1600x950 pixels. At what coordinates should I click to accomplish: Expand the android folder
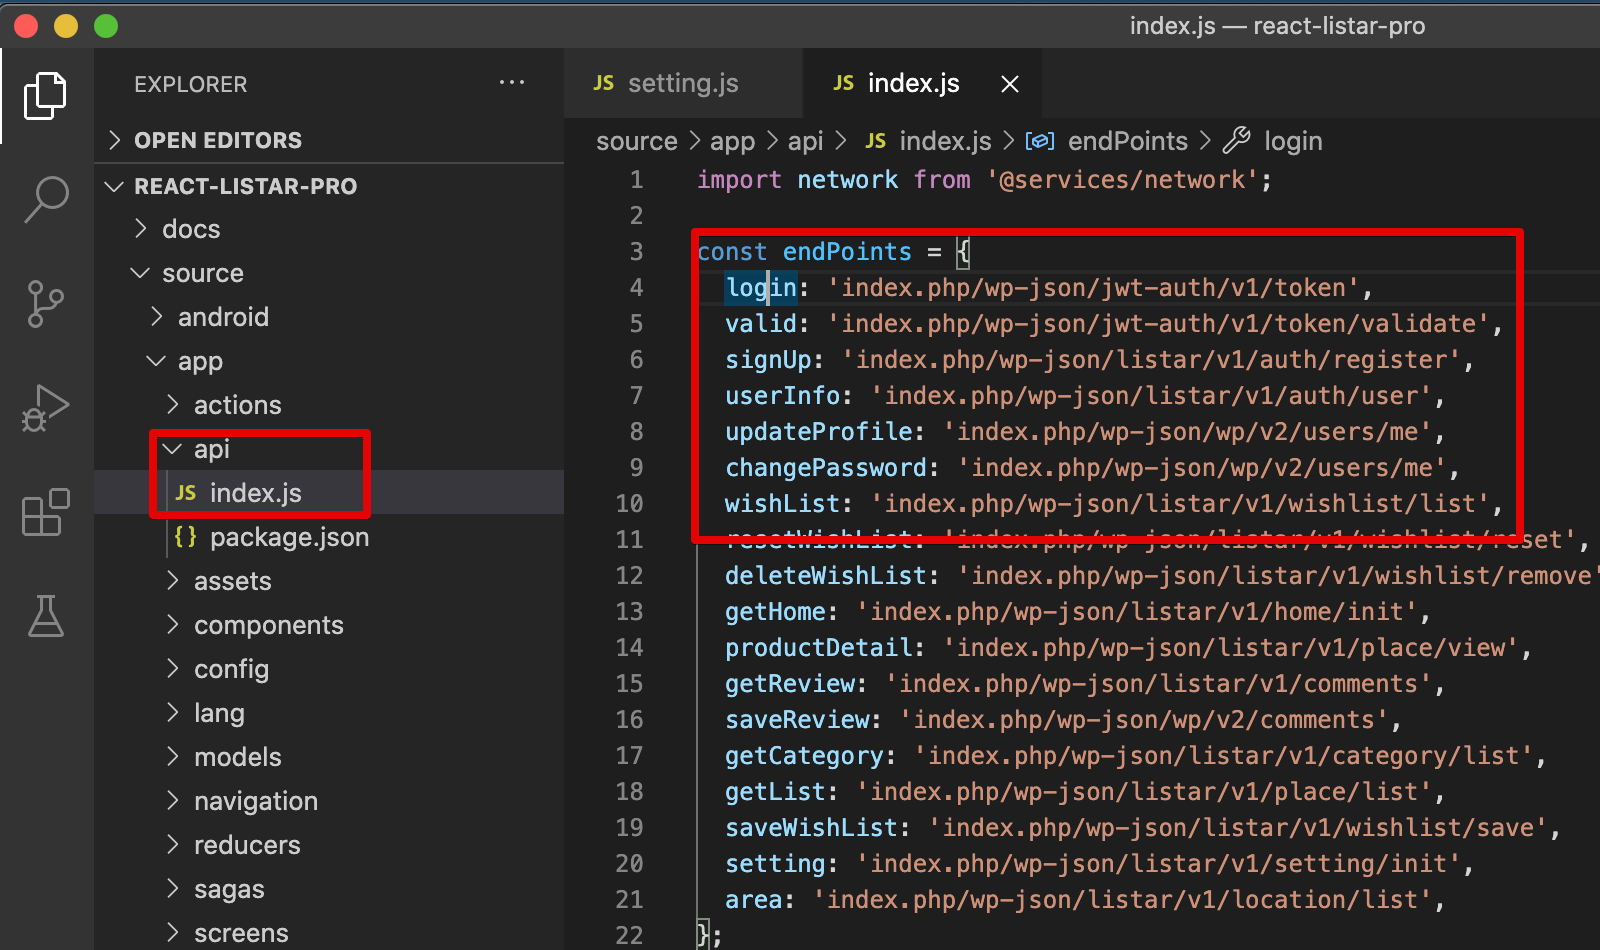click(329, 317)
